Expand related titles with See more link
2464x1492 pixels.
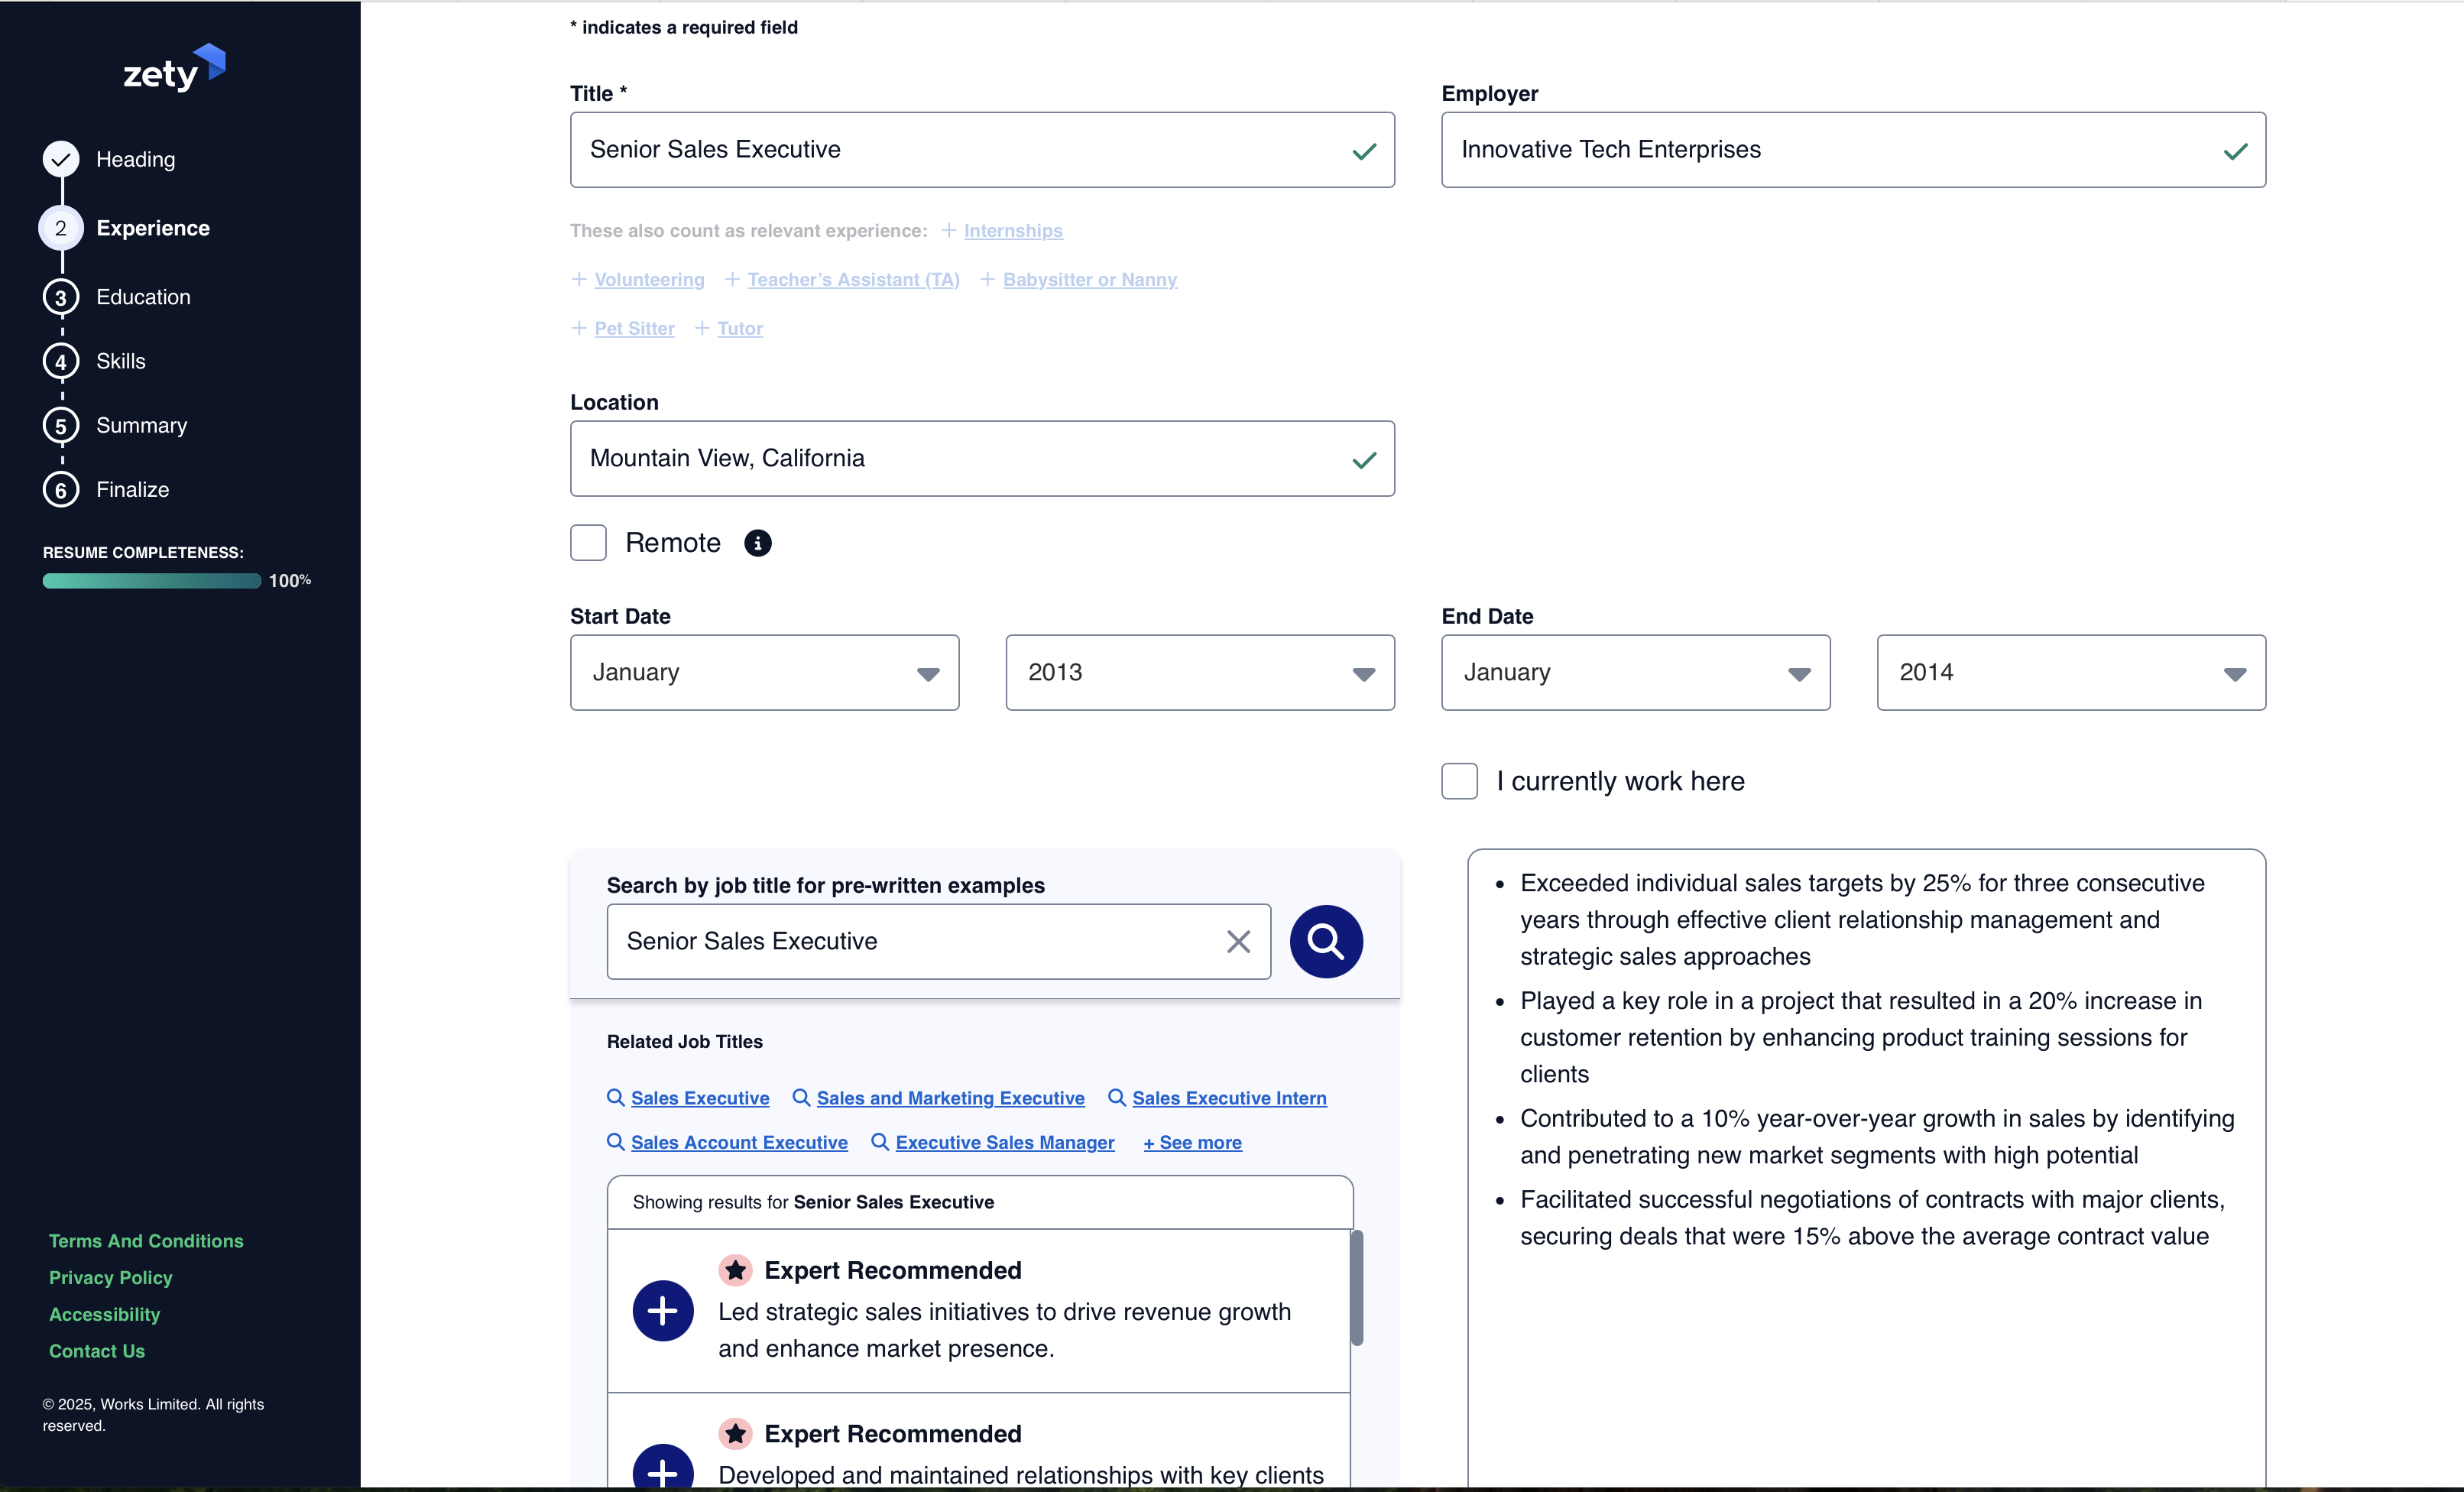click(1191, 1142)
